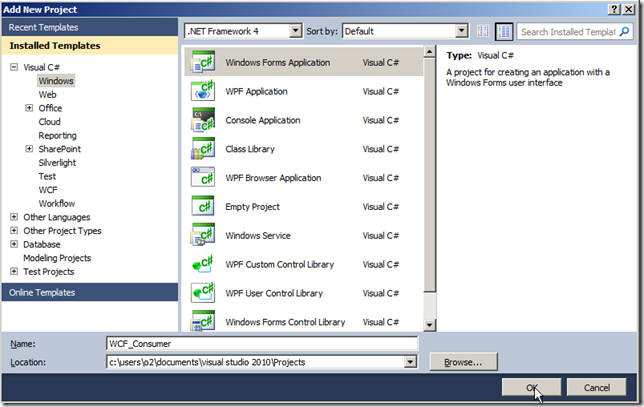Image resolution: width=644 pixels, height=407 pixels.
Task: Select the Modeling Projects item
Action: (57, 258)
